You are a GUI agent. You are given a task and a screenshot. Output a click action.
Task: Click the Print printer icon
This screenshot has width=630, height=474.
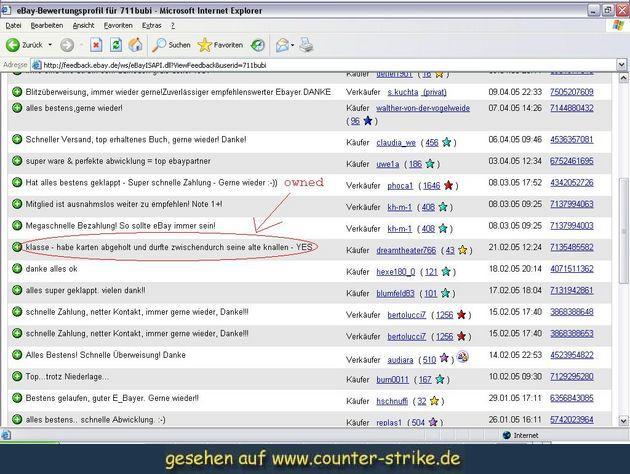[307, 45]
